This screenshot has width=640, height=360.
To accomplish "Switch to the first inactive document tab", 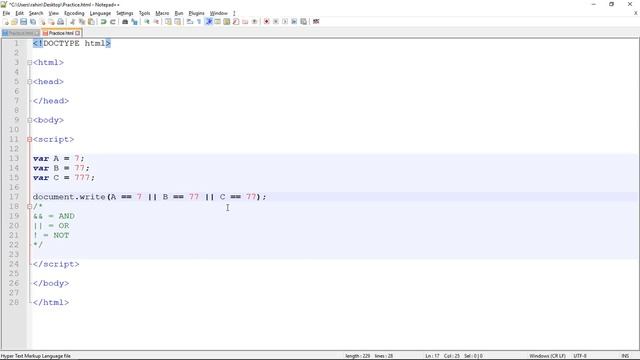I will [20, 33].
